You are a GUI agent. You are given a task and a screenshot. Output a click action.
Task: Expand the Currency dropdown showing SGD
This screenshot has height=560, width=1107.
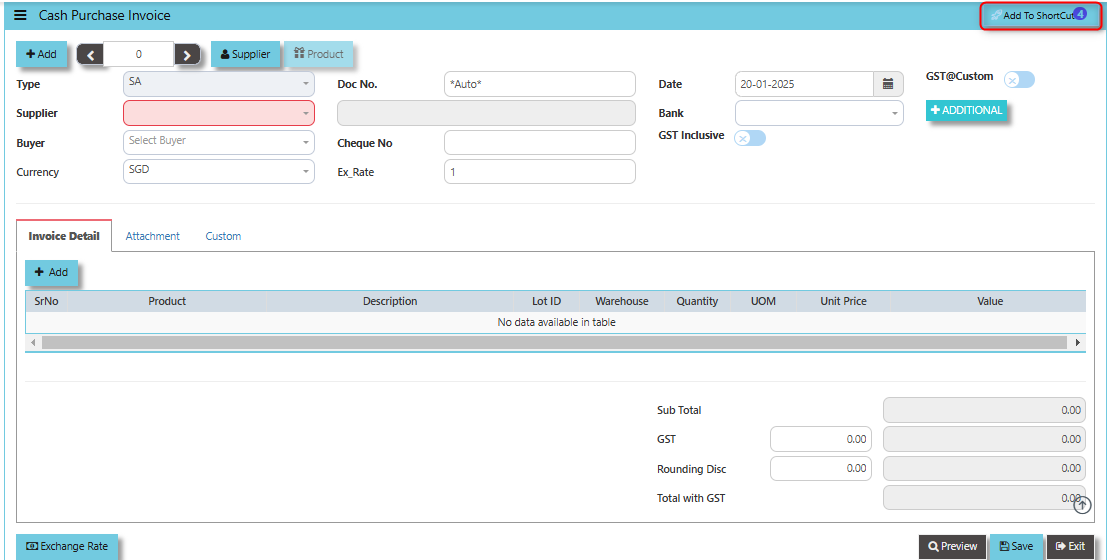point(219,172)
